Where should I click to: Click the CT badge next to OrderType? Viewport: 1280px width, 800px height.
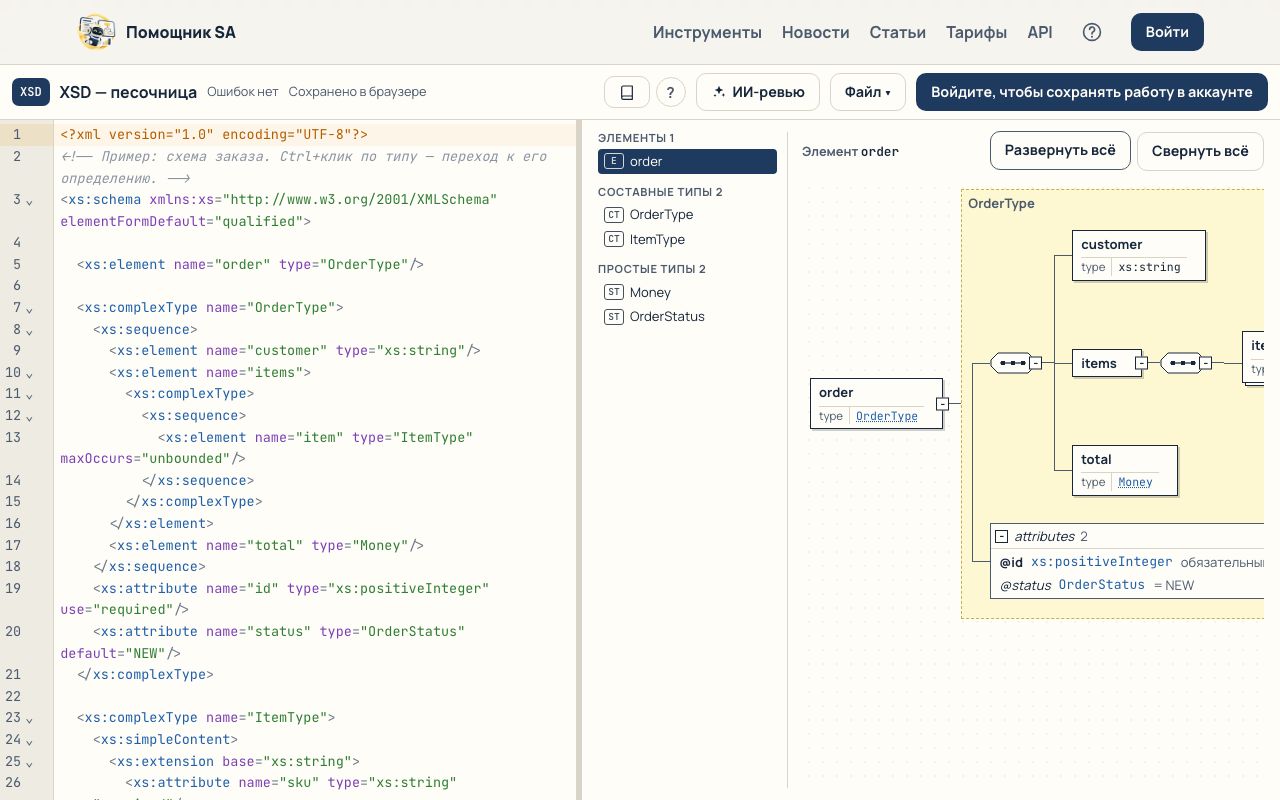pyautogui.click(x=614, y=215)
